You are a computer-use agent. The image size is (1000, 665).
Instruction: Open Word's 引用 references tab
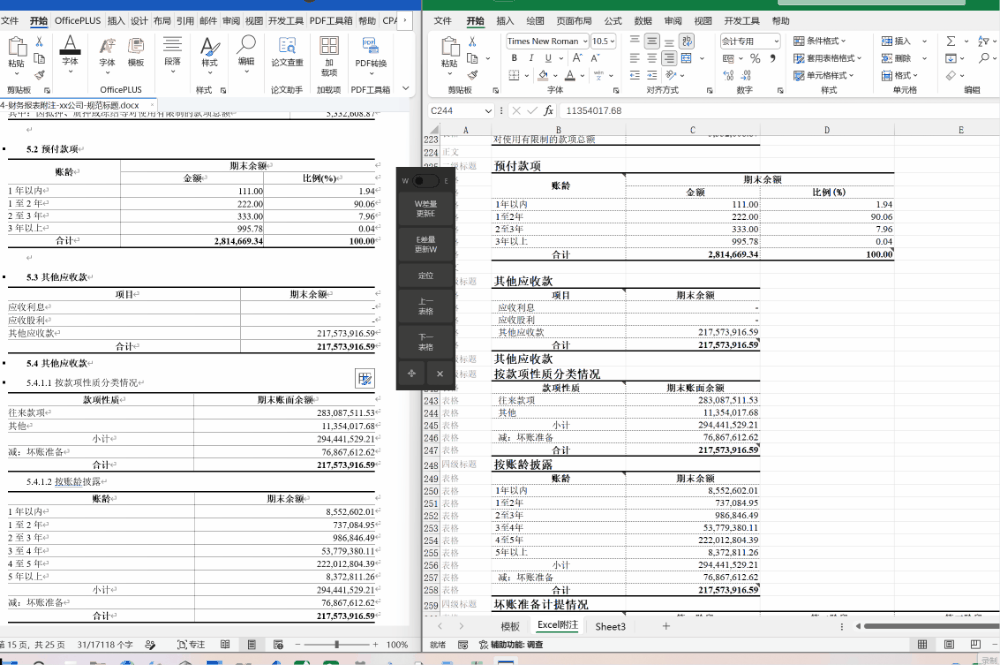[185, 20]
